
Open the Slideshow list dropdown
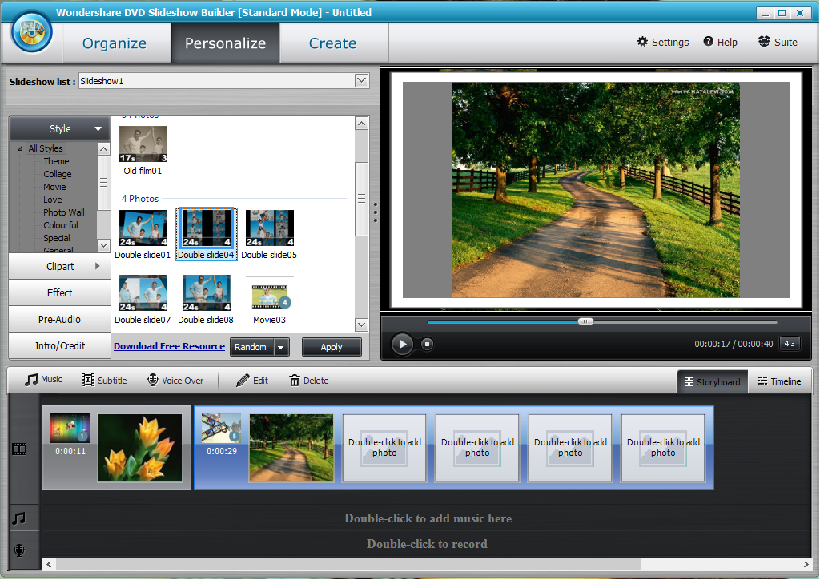pyautogui.click(x=361, y=80)
